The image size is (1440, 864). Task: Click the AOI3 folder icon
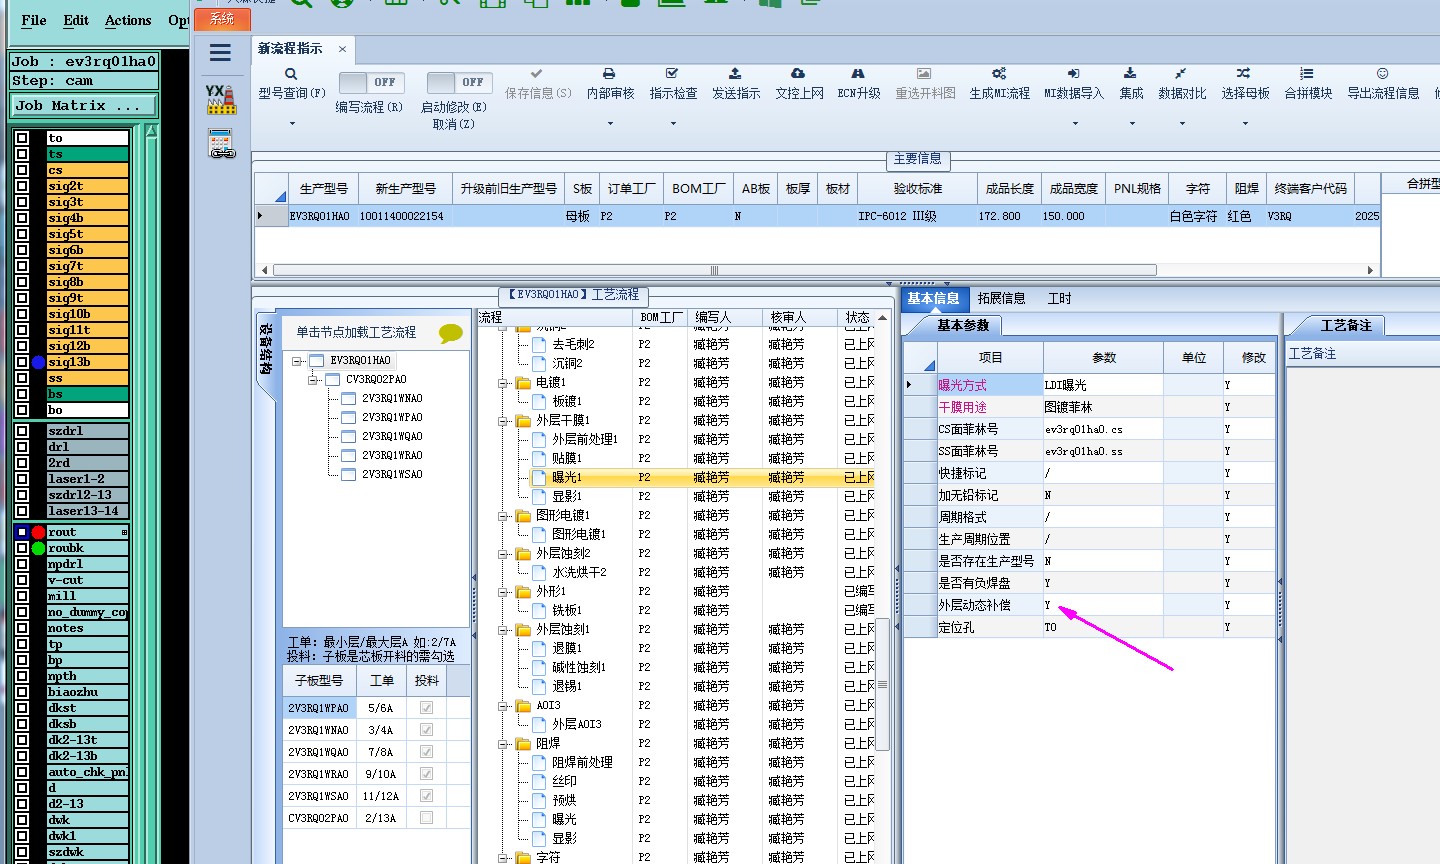pos(523,706)
